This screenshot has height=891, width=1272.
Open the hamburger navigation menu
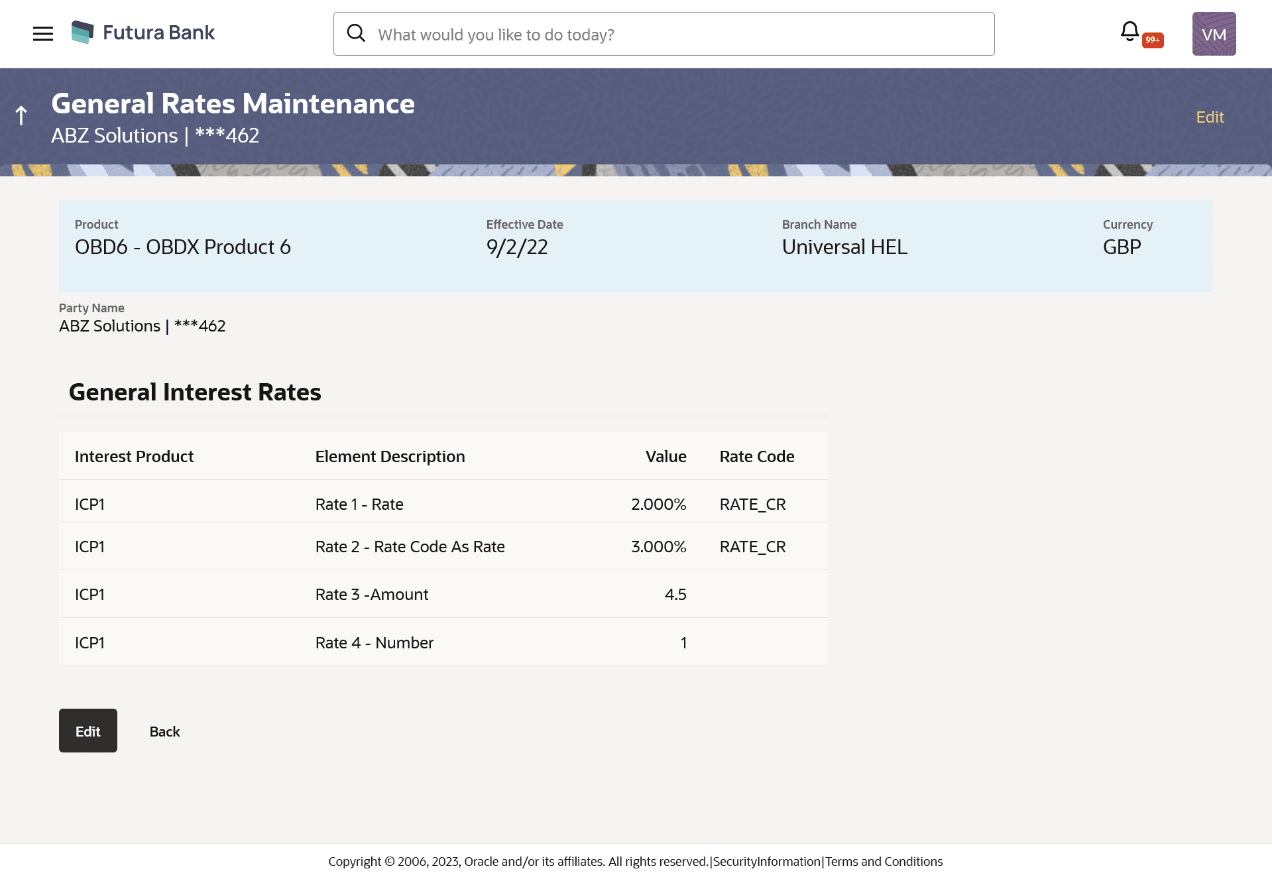point(43,34)
